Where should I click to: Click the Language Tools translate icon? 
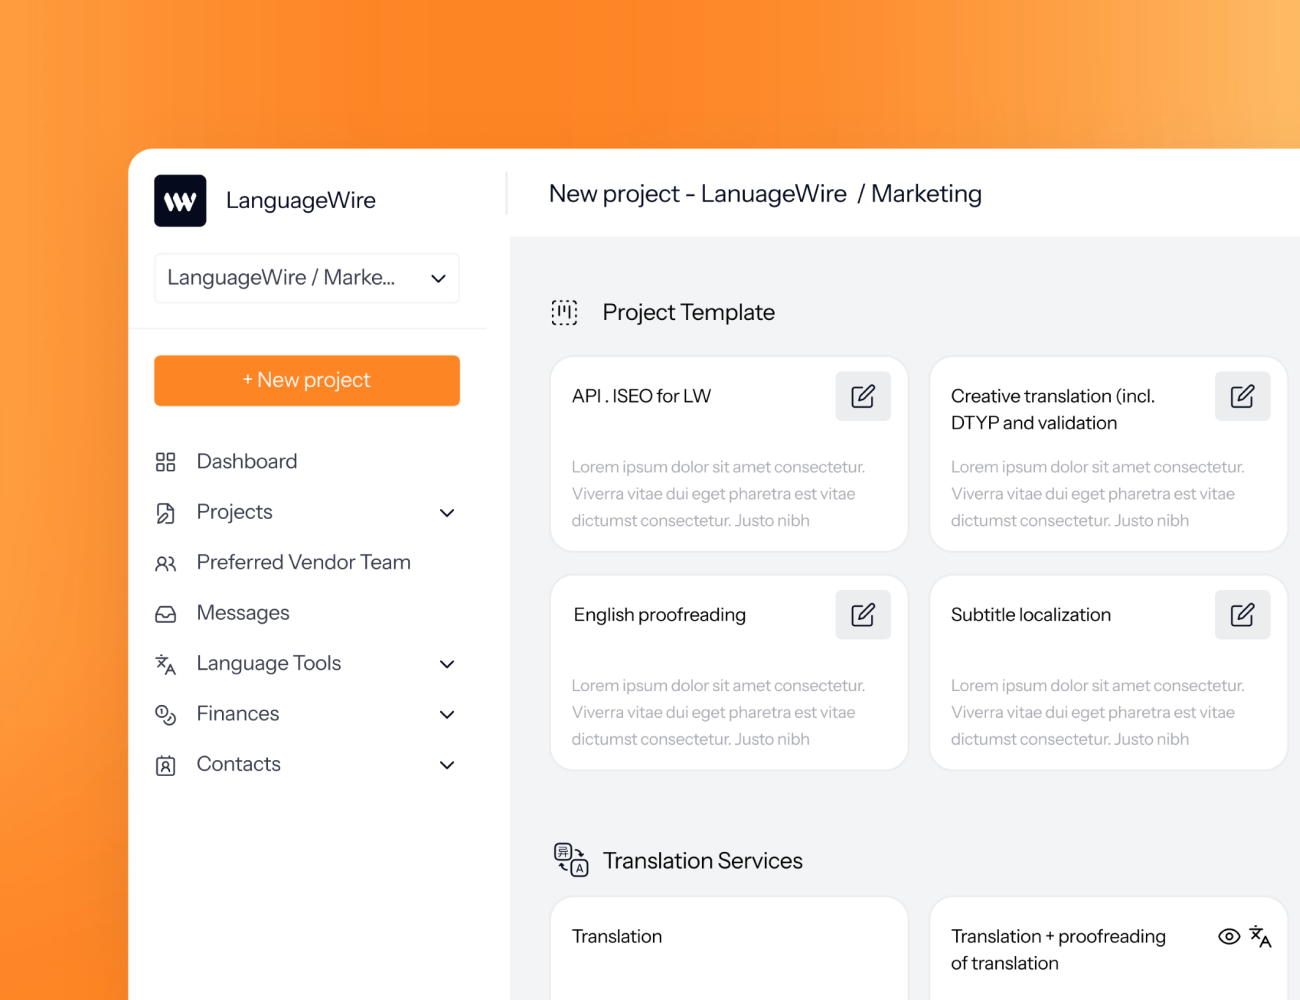pyautogui.click(x=166, y=663)
